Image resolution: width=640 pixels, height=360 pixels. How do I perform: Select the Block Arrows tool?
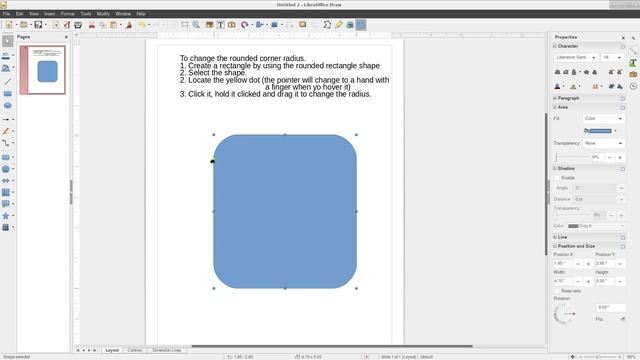point(6,180)
